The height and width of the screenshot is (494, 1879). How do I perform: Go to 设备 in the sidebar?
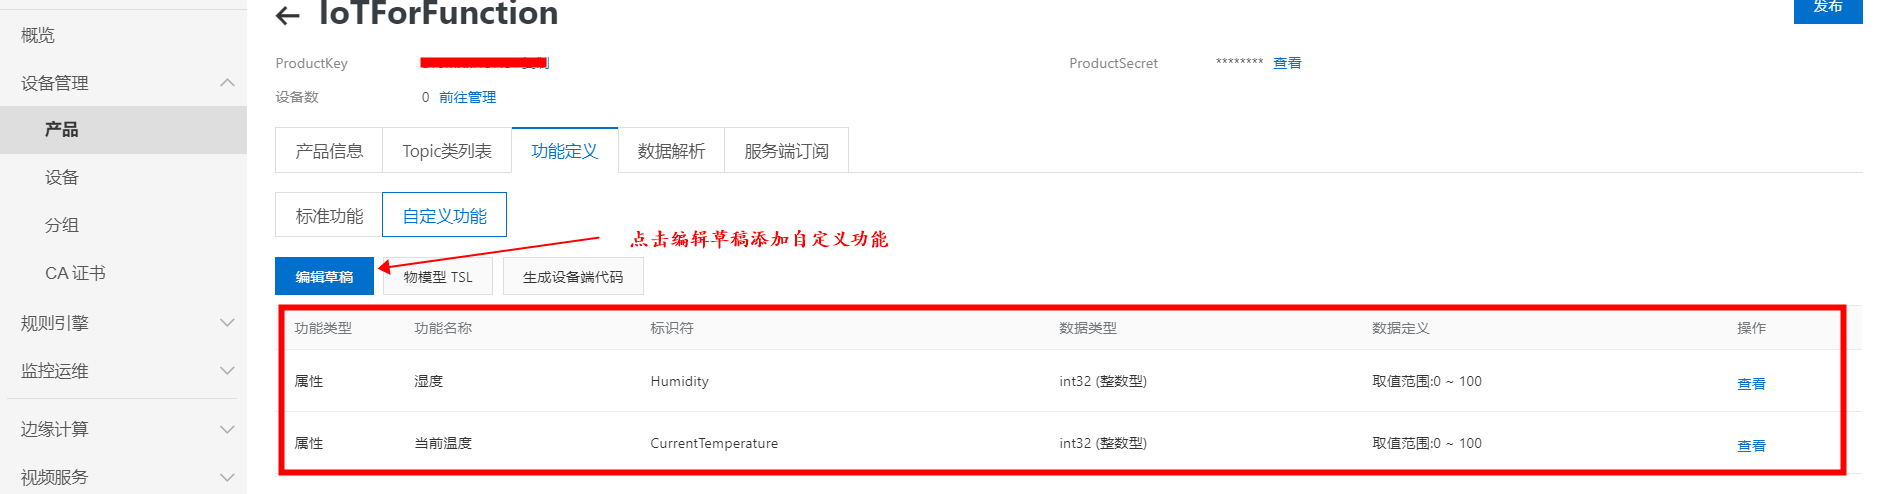click(x=61, y=177)
